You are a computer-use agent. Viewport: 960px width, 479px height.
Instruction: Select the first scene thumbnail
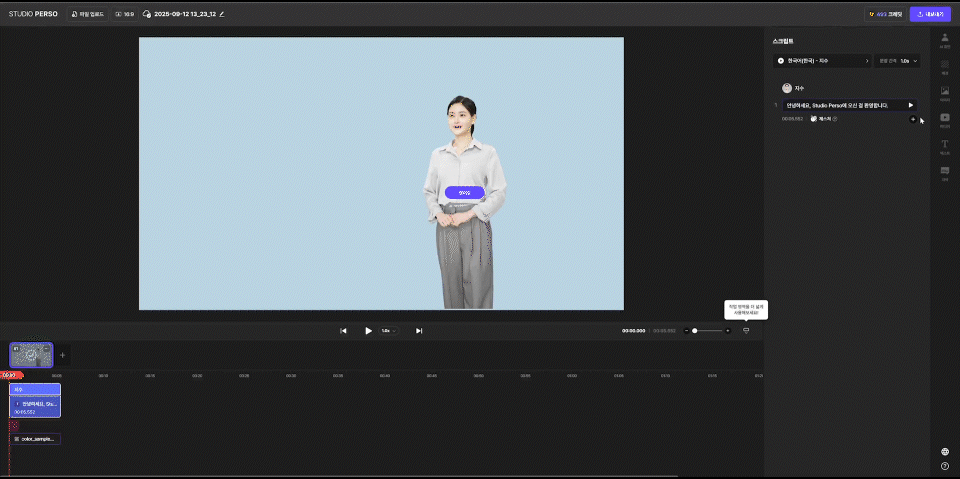(x=30, y=354)
